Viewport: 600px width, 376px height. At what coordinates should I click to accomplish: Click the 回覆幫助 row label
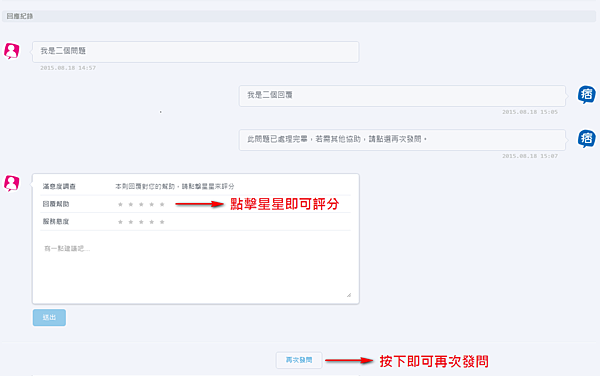coord(55,204)
